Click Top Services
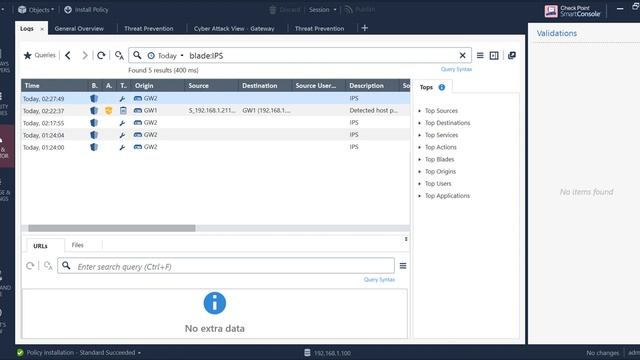Screen dimensions: 640x360 [x=441, y=135]
